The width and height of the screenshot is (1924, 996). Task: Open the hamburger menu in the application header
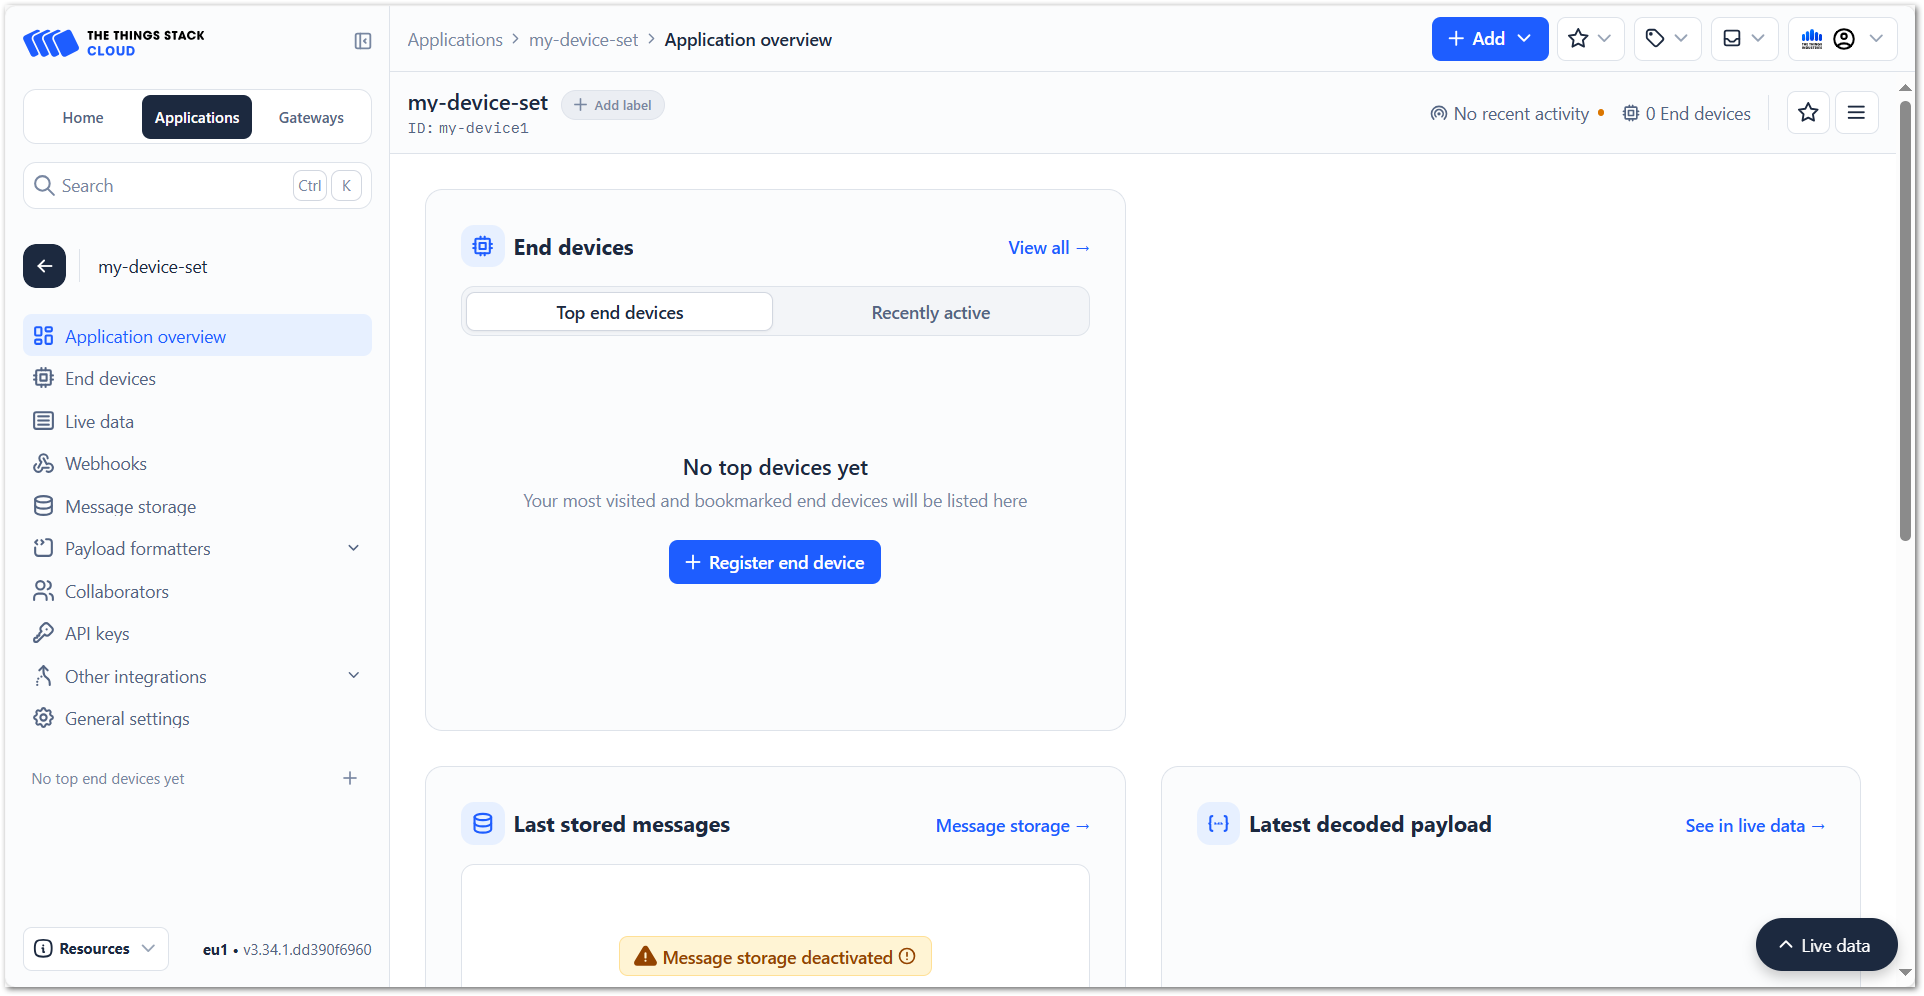point(1856,113)
